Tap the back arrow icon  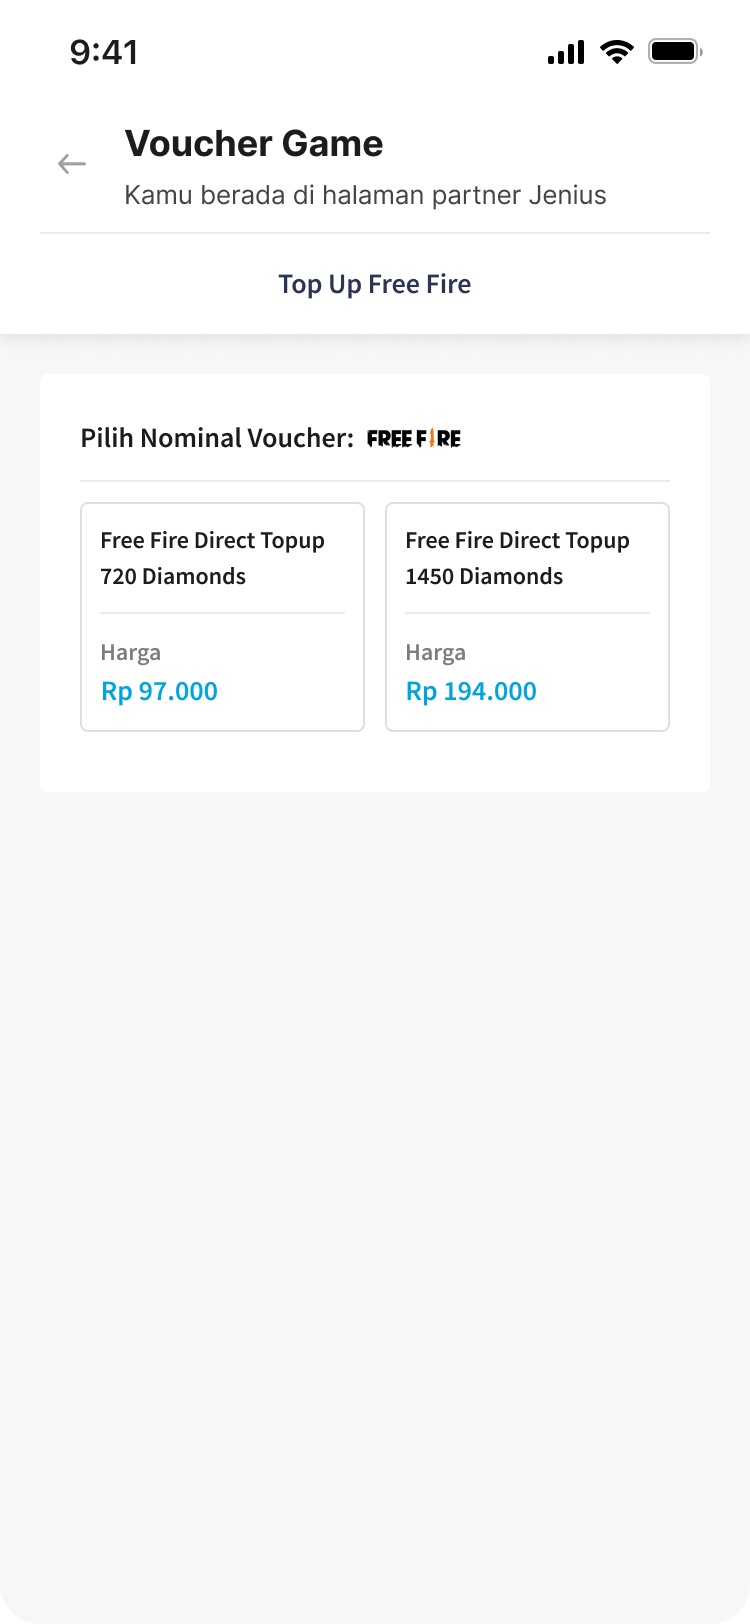coord(72,164)
